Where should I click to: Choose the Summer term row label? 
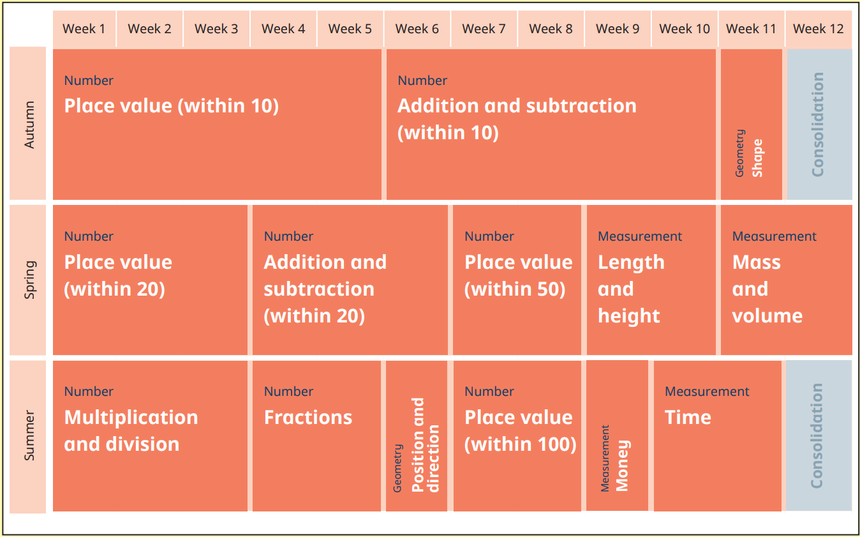pos(29,436)
